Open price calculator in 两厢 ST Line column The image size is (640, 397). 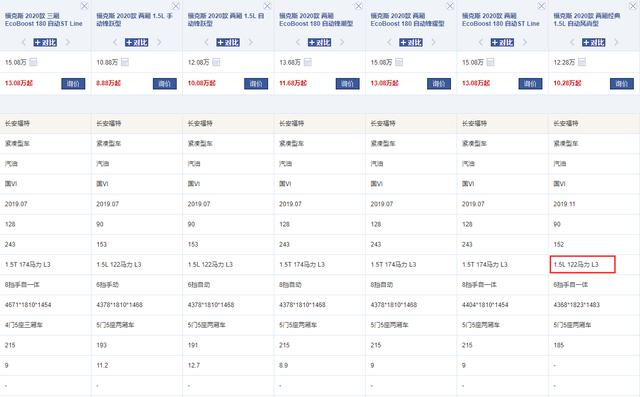pos(491,62)
